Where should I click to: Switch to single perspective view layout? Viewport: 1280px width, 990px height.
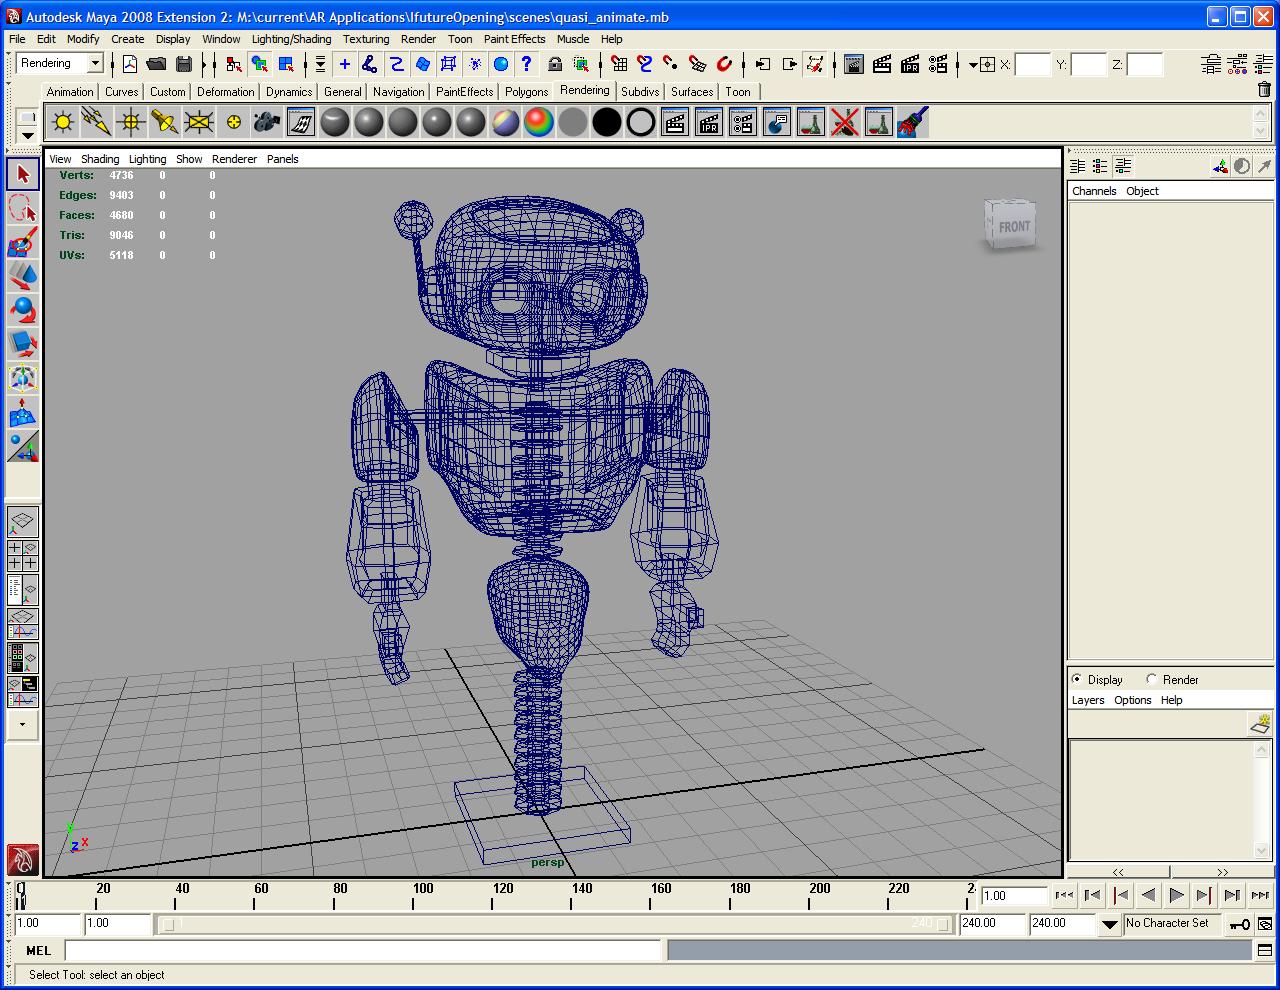tap(23, 521)
